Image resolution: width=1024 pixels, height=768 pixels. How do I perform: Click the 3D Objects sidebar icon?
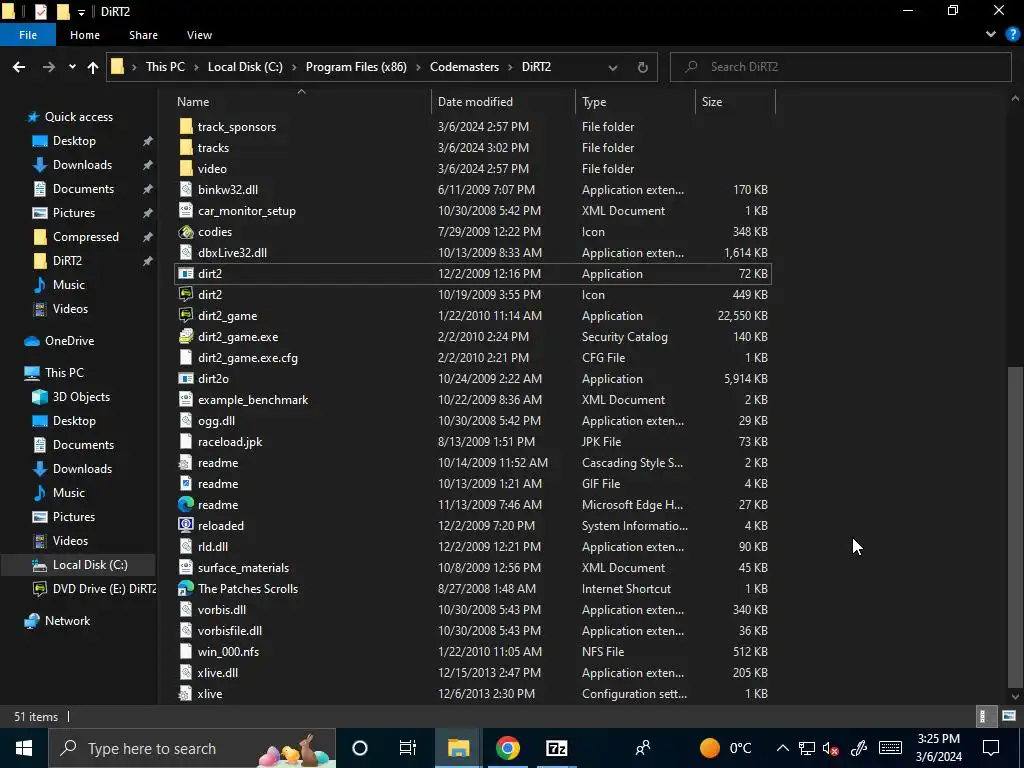click(40, 397)
